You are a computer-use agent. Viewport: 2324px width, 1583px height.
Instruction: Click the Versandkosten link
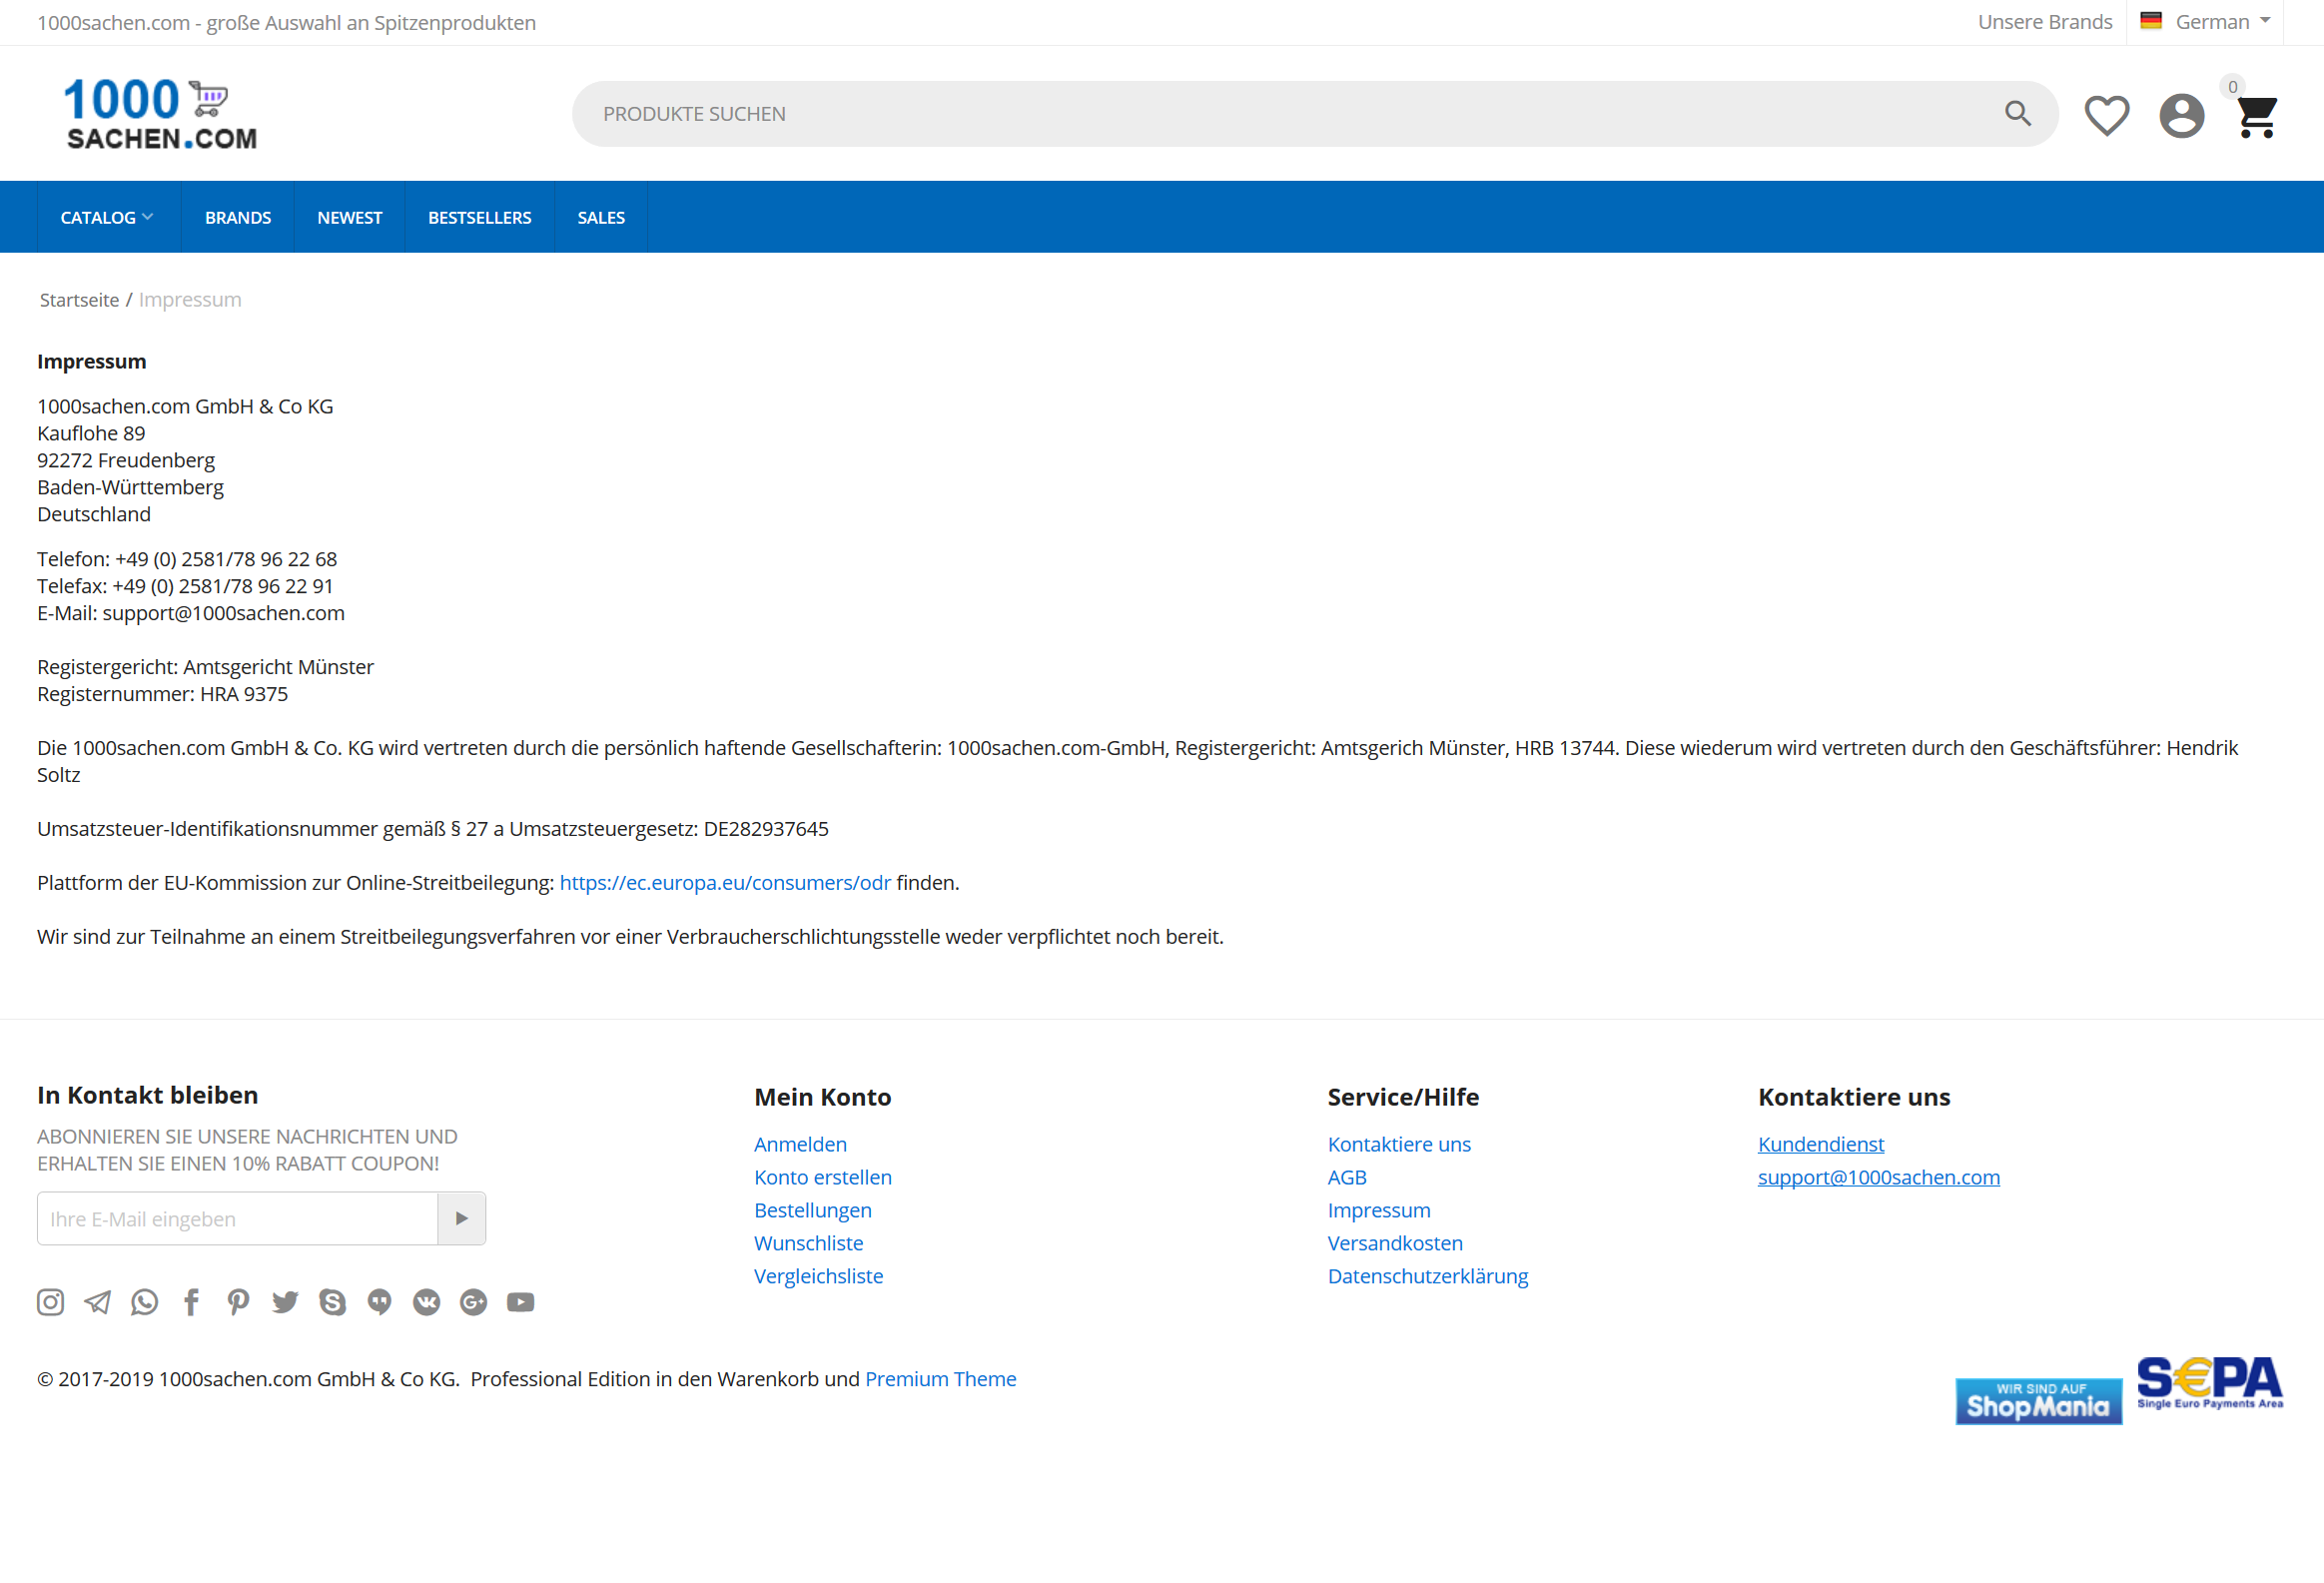tap(1395, 1243)
